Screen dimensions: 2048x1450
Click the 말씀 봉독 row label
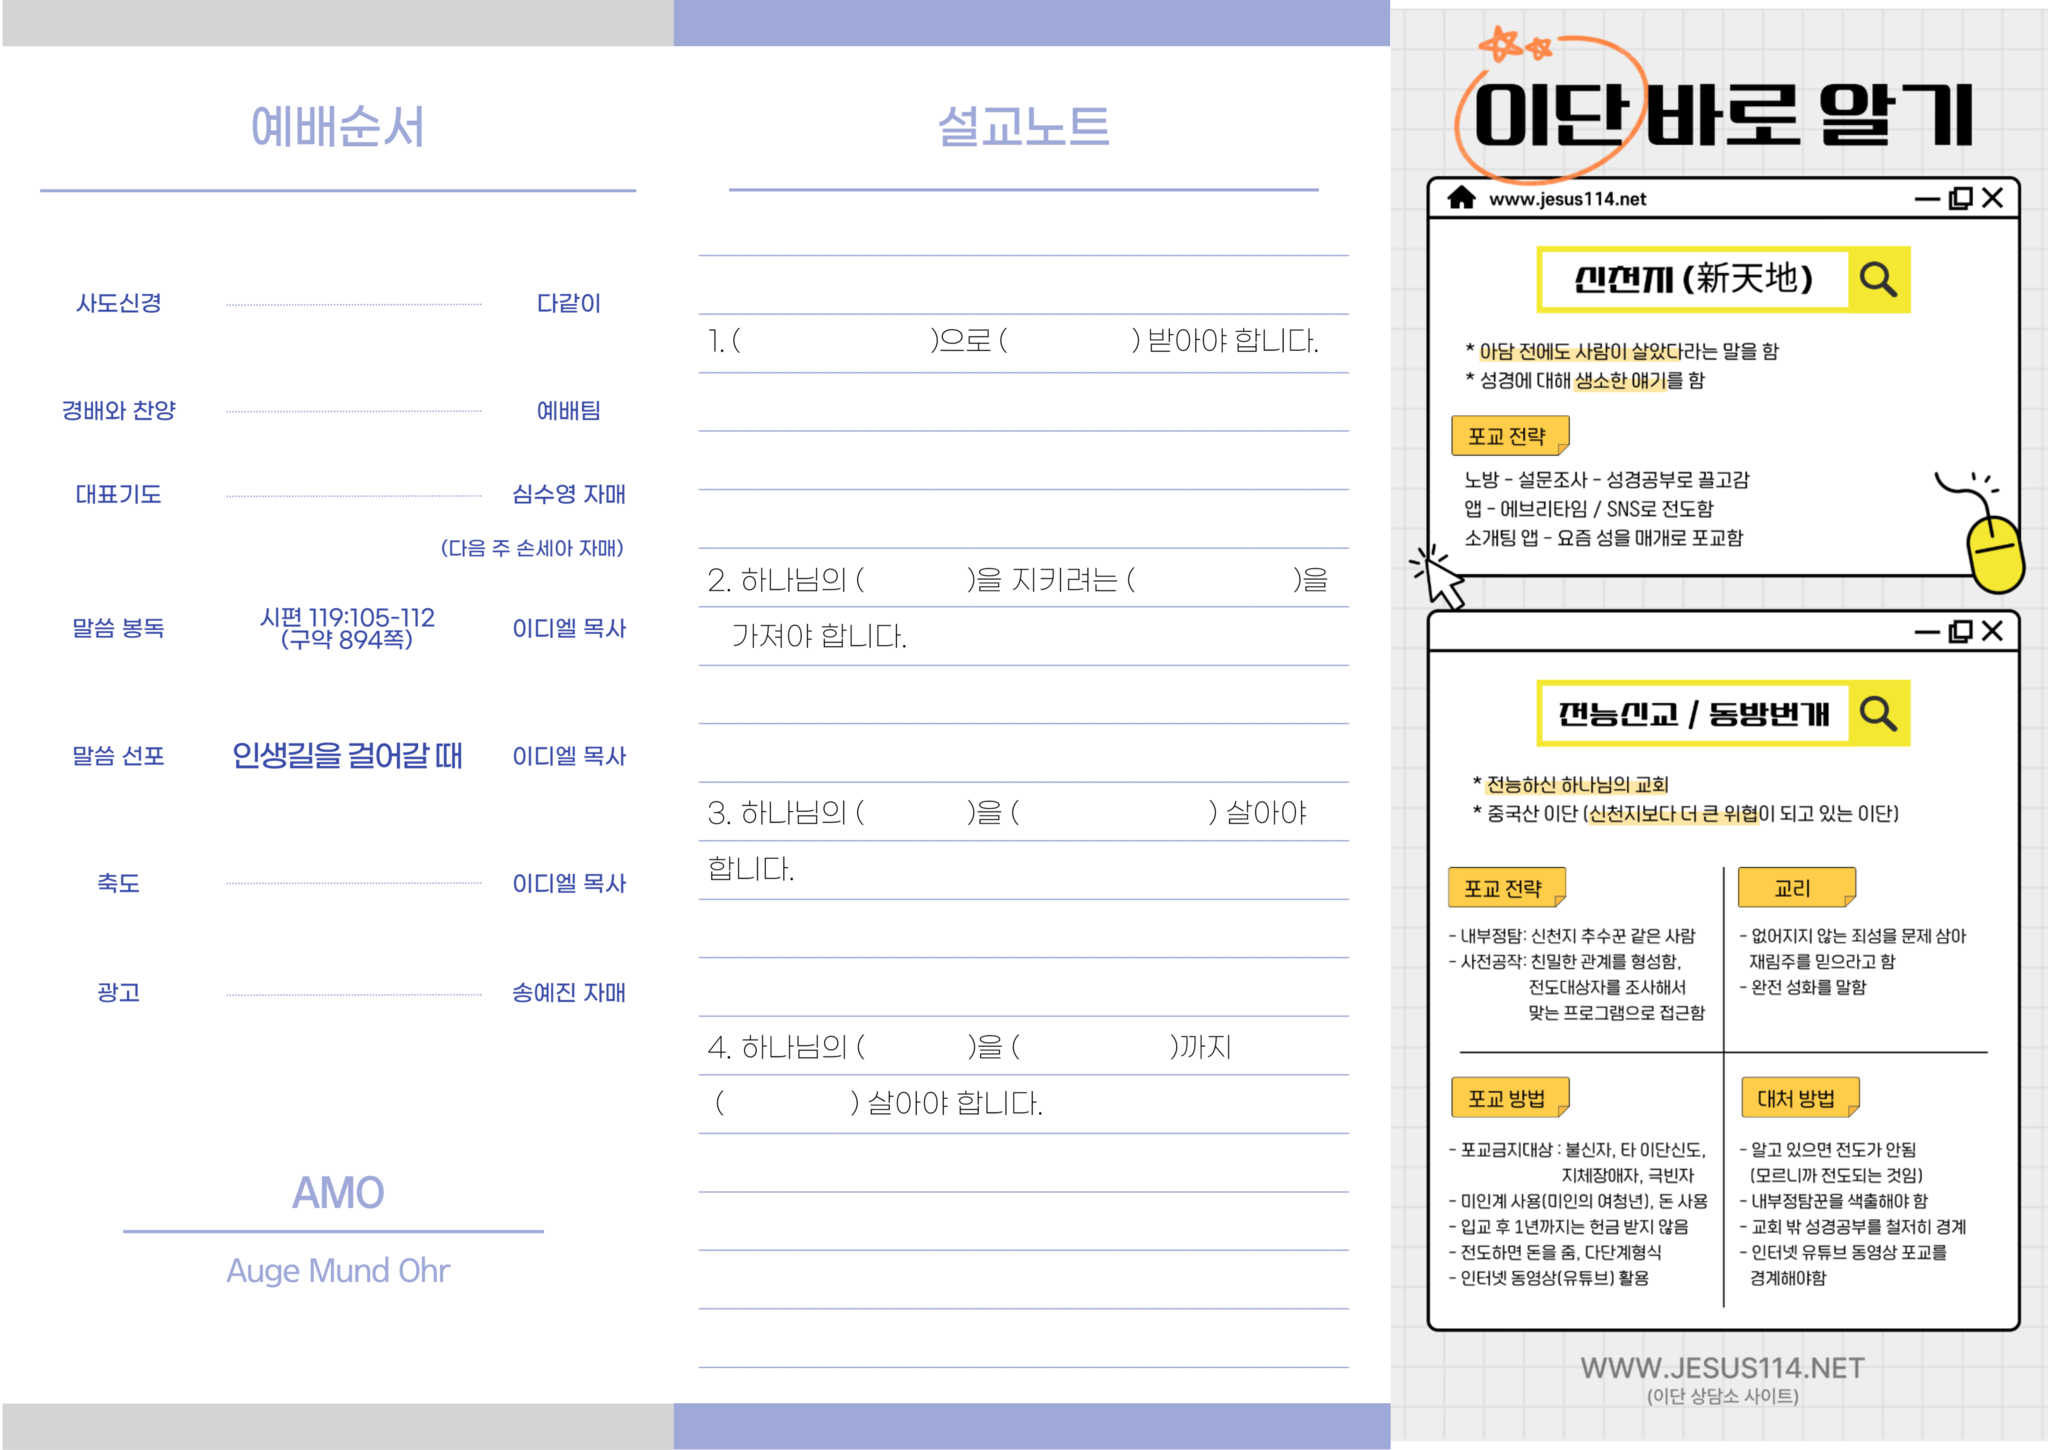(119, 628)
